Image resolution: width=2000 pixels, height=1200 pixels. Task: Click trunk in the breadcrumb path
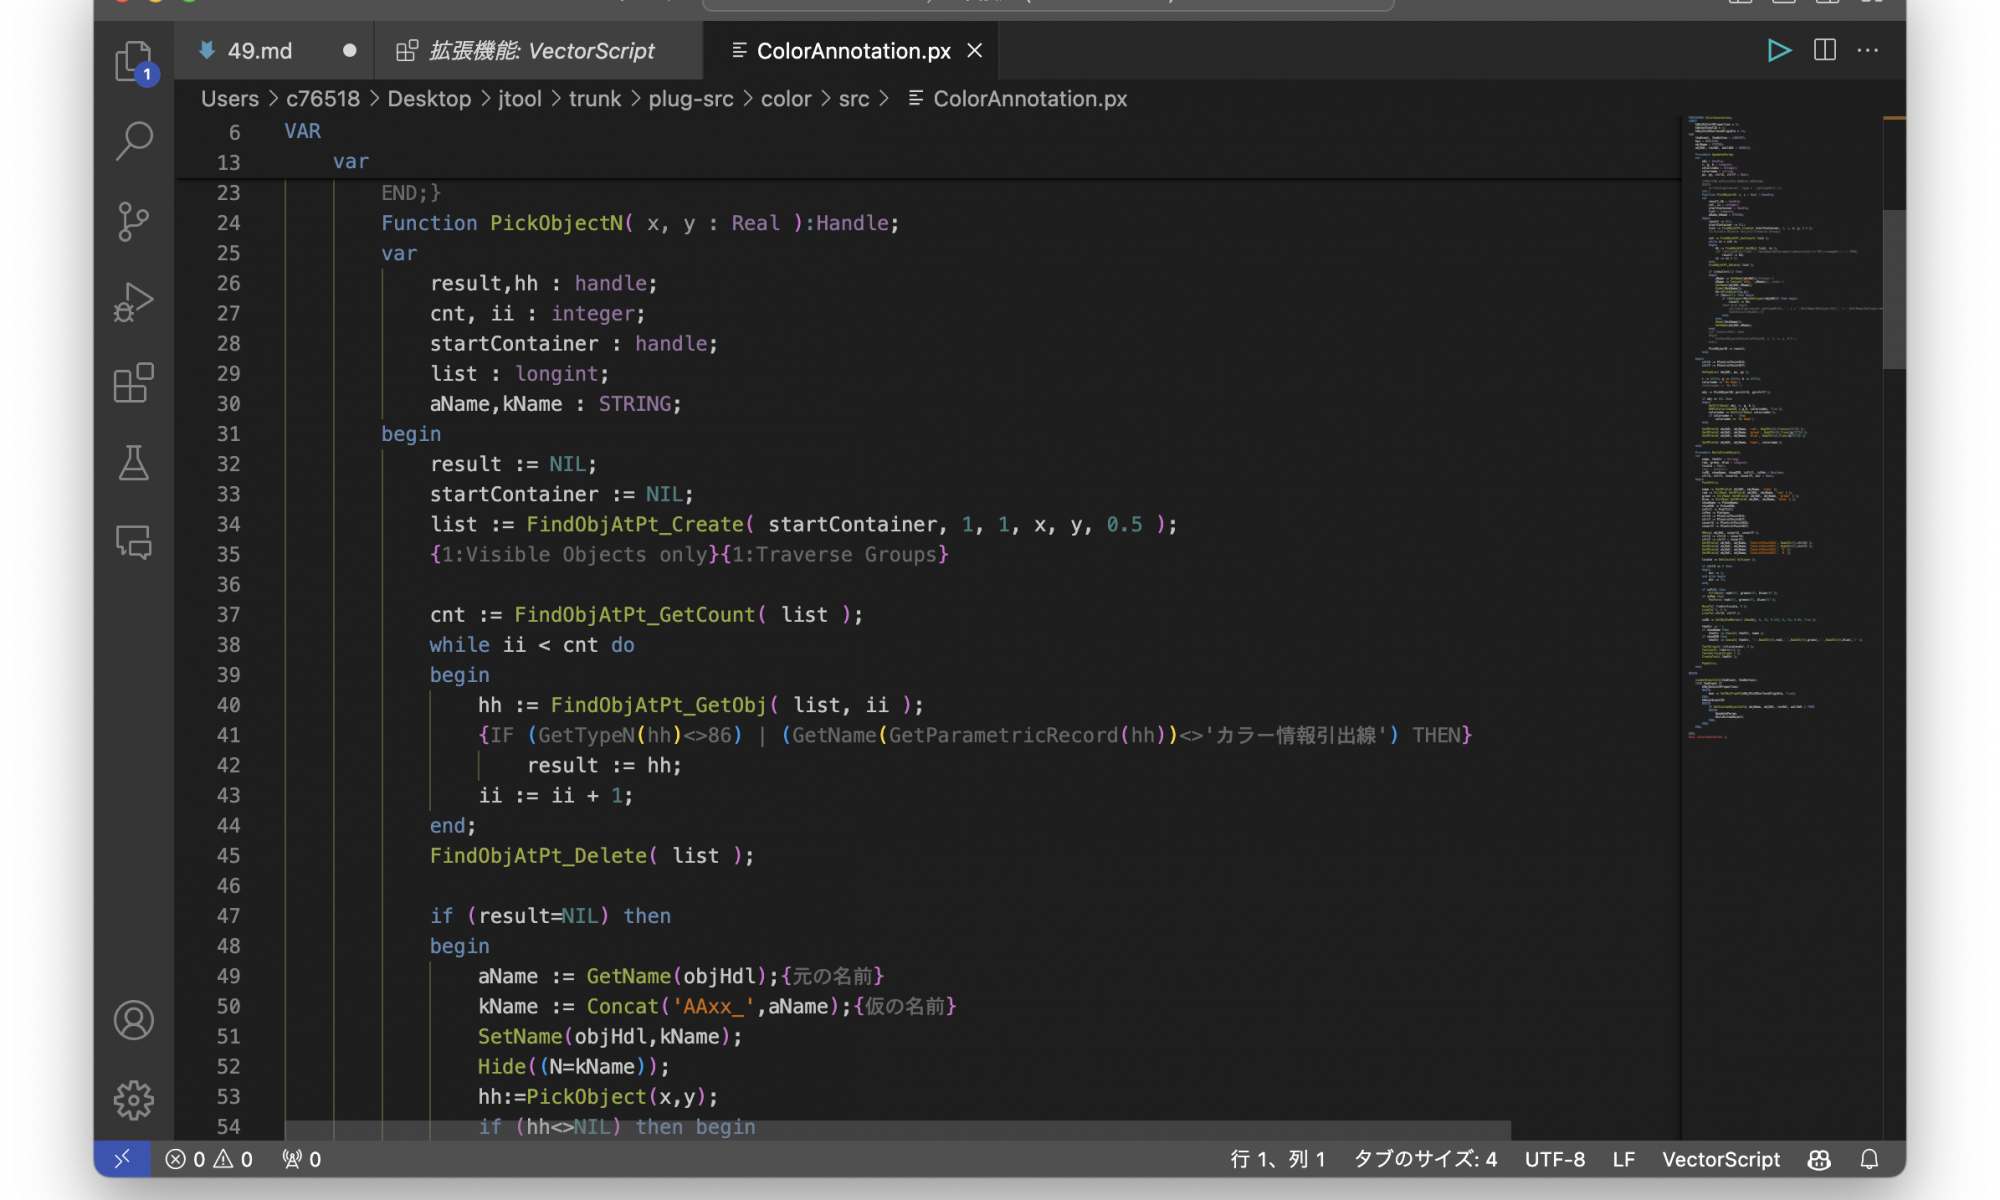[595, 99]
